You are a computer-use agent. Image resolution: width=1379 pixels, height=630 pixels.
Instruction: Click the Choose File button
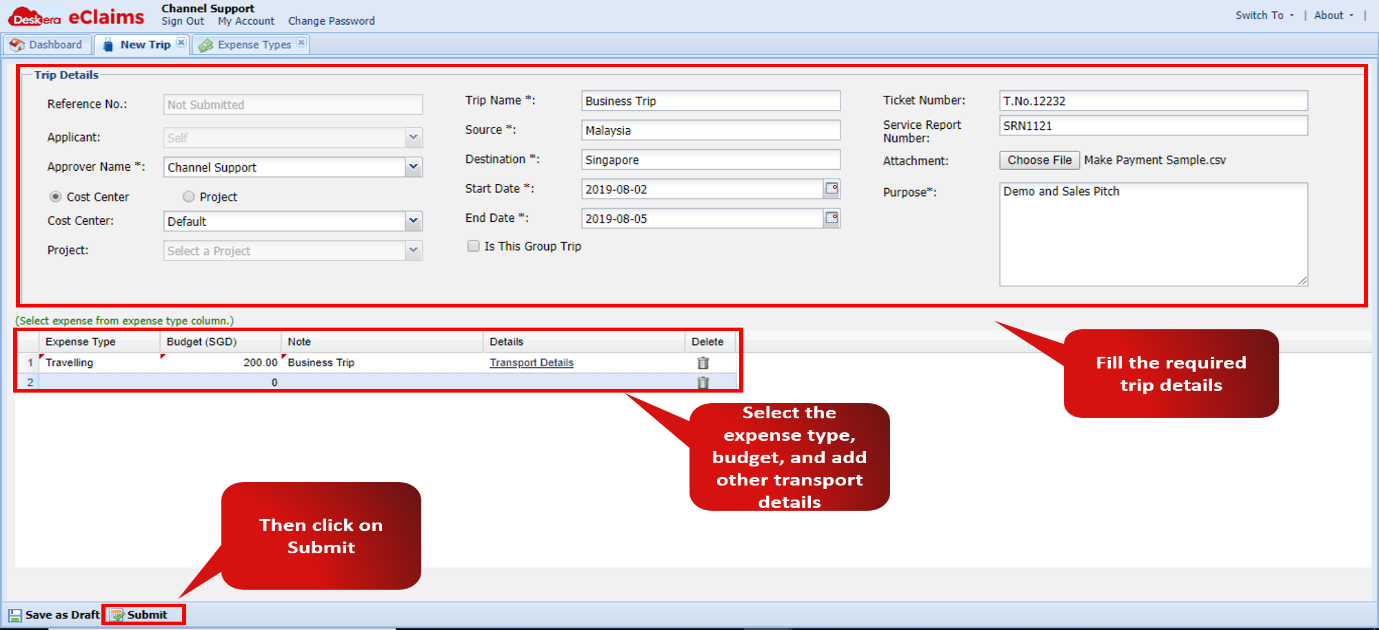point(1039,160)
